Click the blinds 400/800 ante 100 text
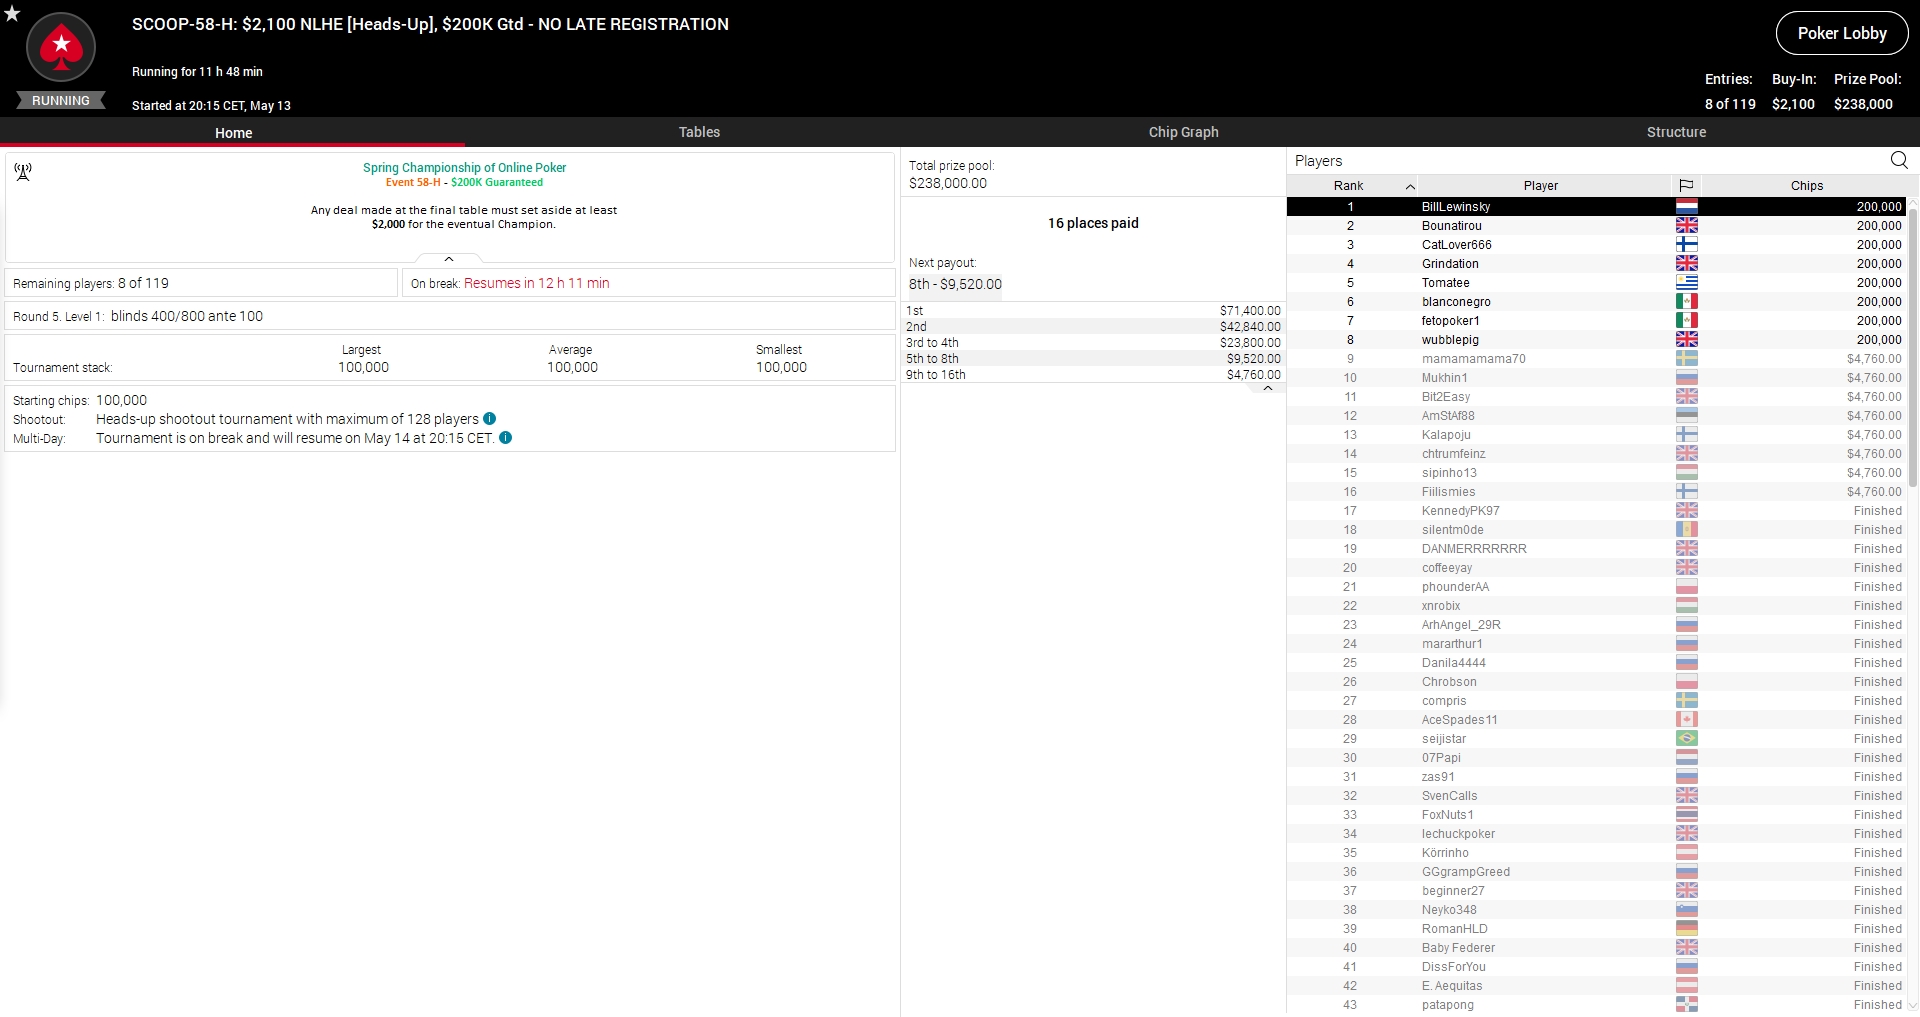The height and width of the screenshot is (1017, 1920). tap(187, 316)
